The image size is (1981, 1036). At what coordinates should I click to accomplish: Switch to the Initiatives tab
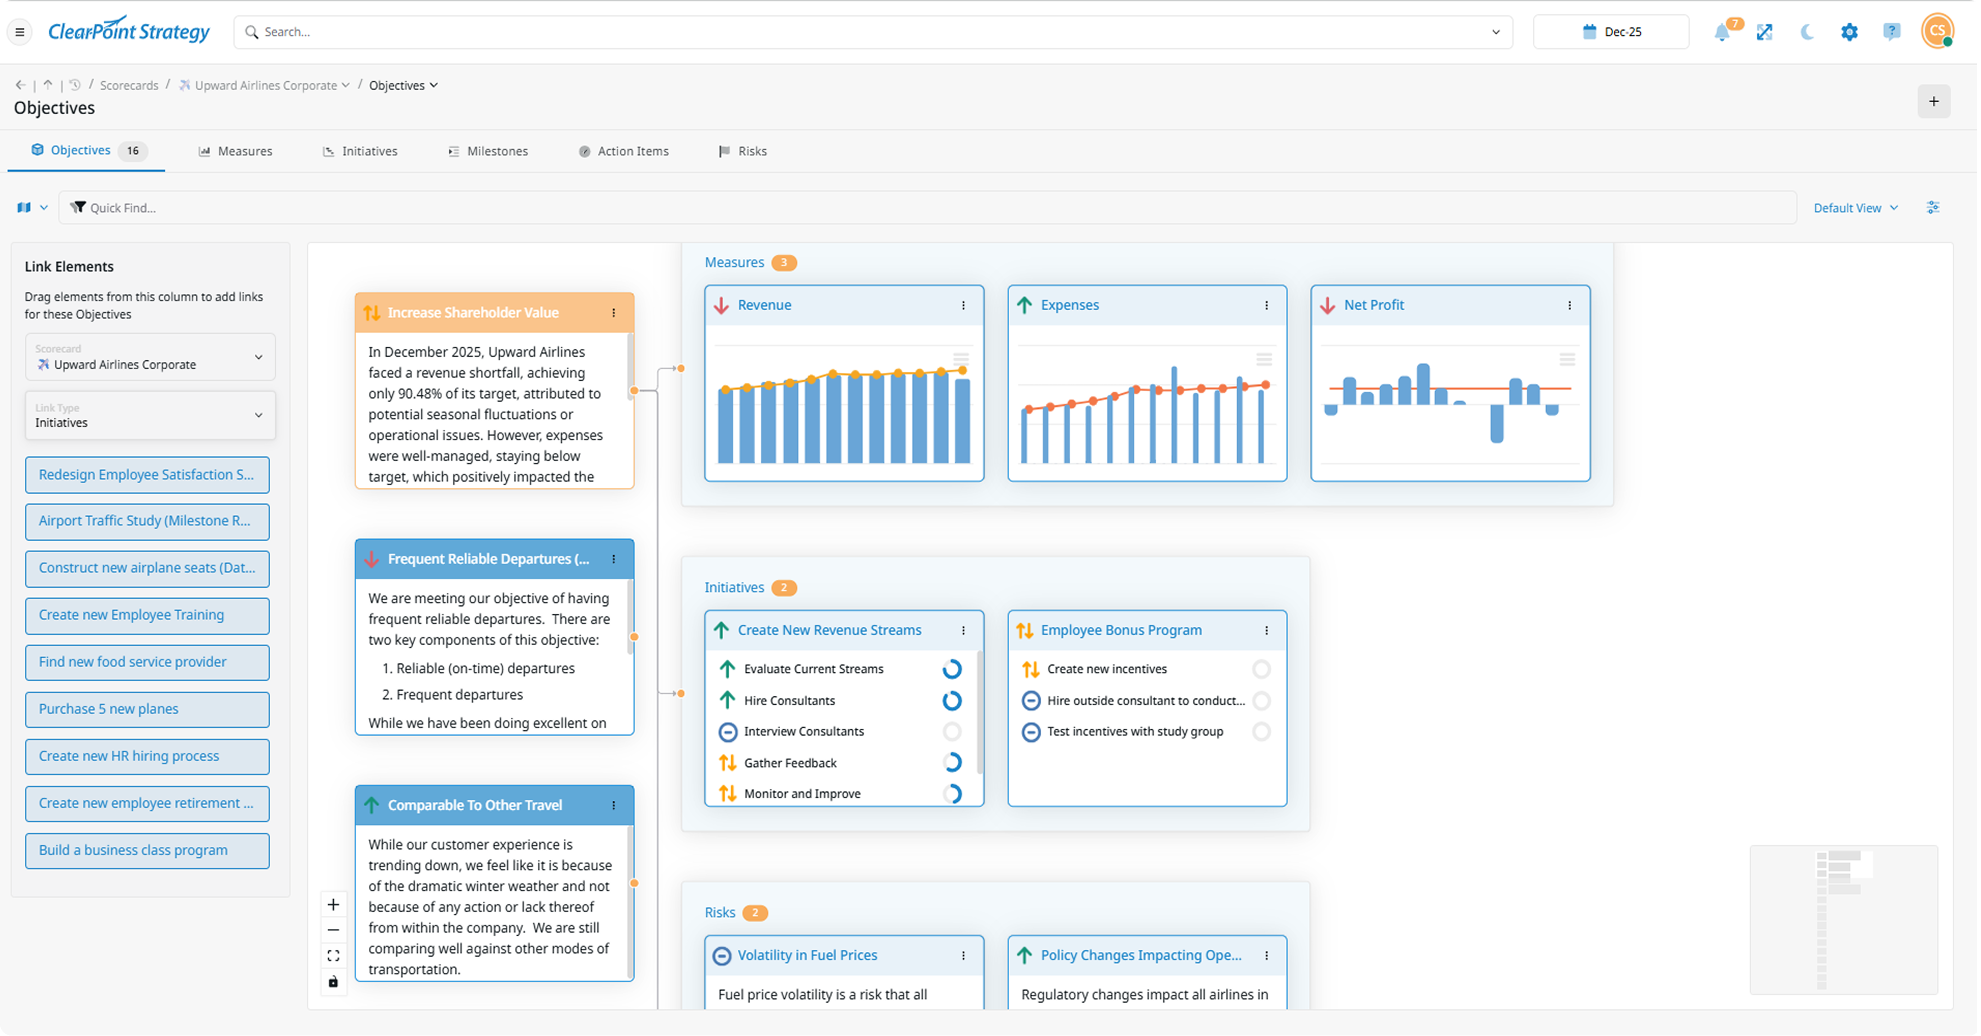(x=361, y=152)
